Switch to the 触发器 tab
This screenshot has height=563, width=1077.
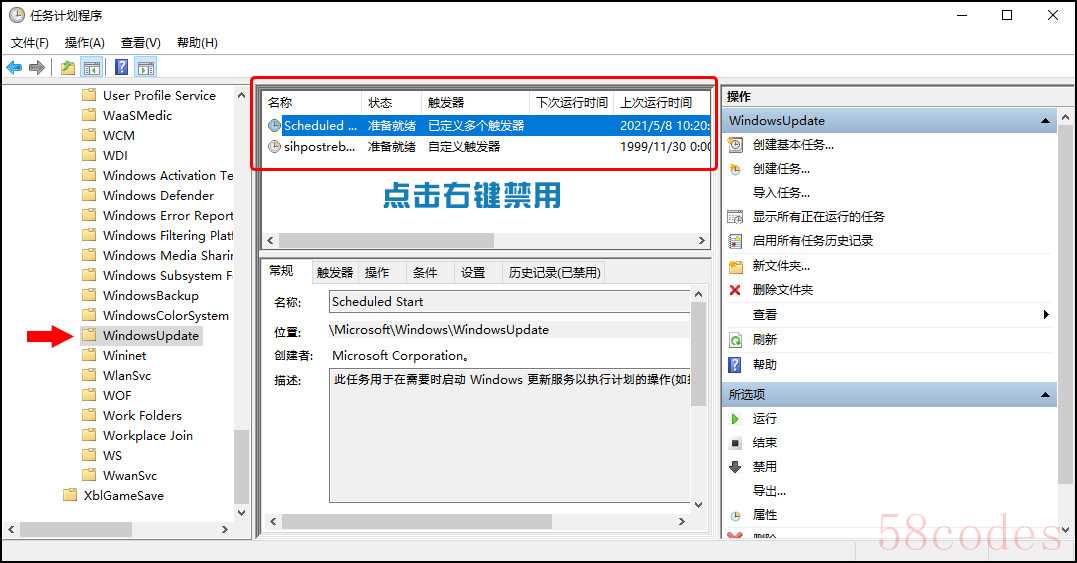pyautogui.click(x=335, y=272)
